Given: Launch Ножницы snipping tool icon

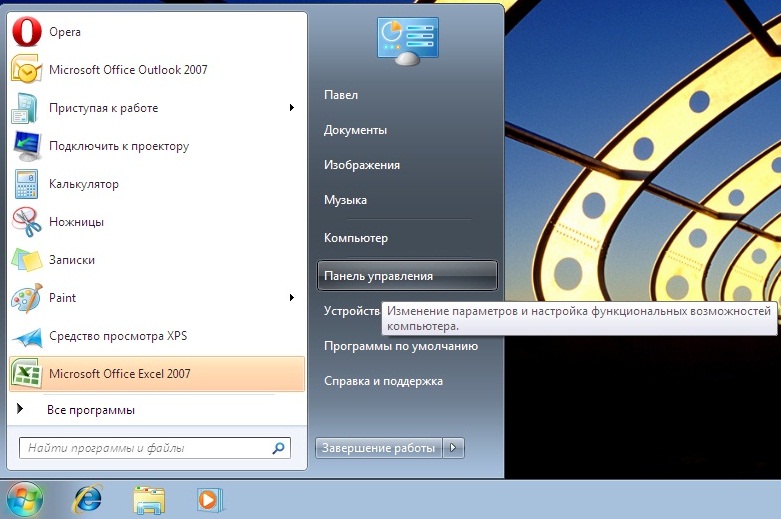Looking at the screenshot, I should click(x=26, y=222).
